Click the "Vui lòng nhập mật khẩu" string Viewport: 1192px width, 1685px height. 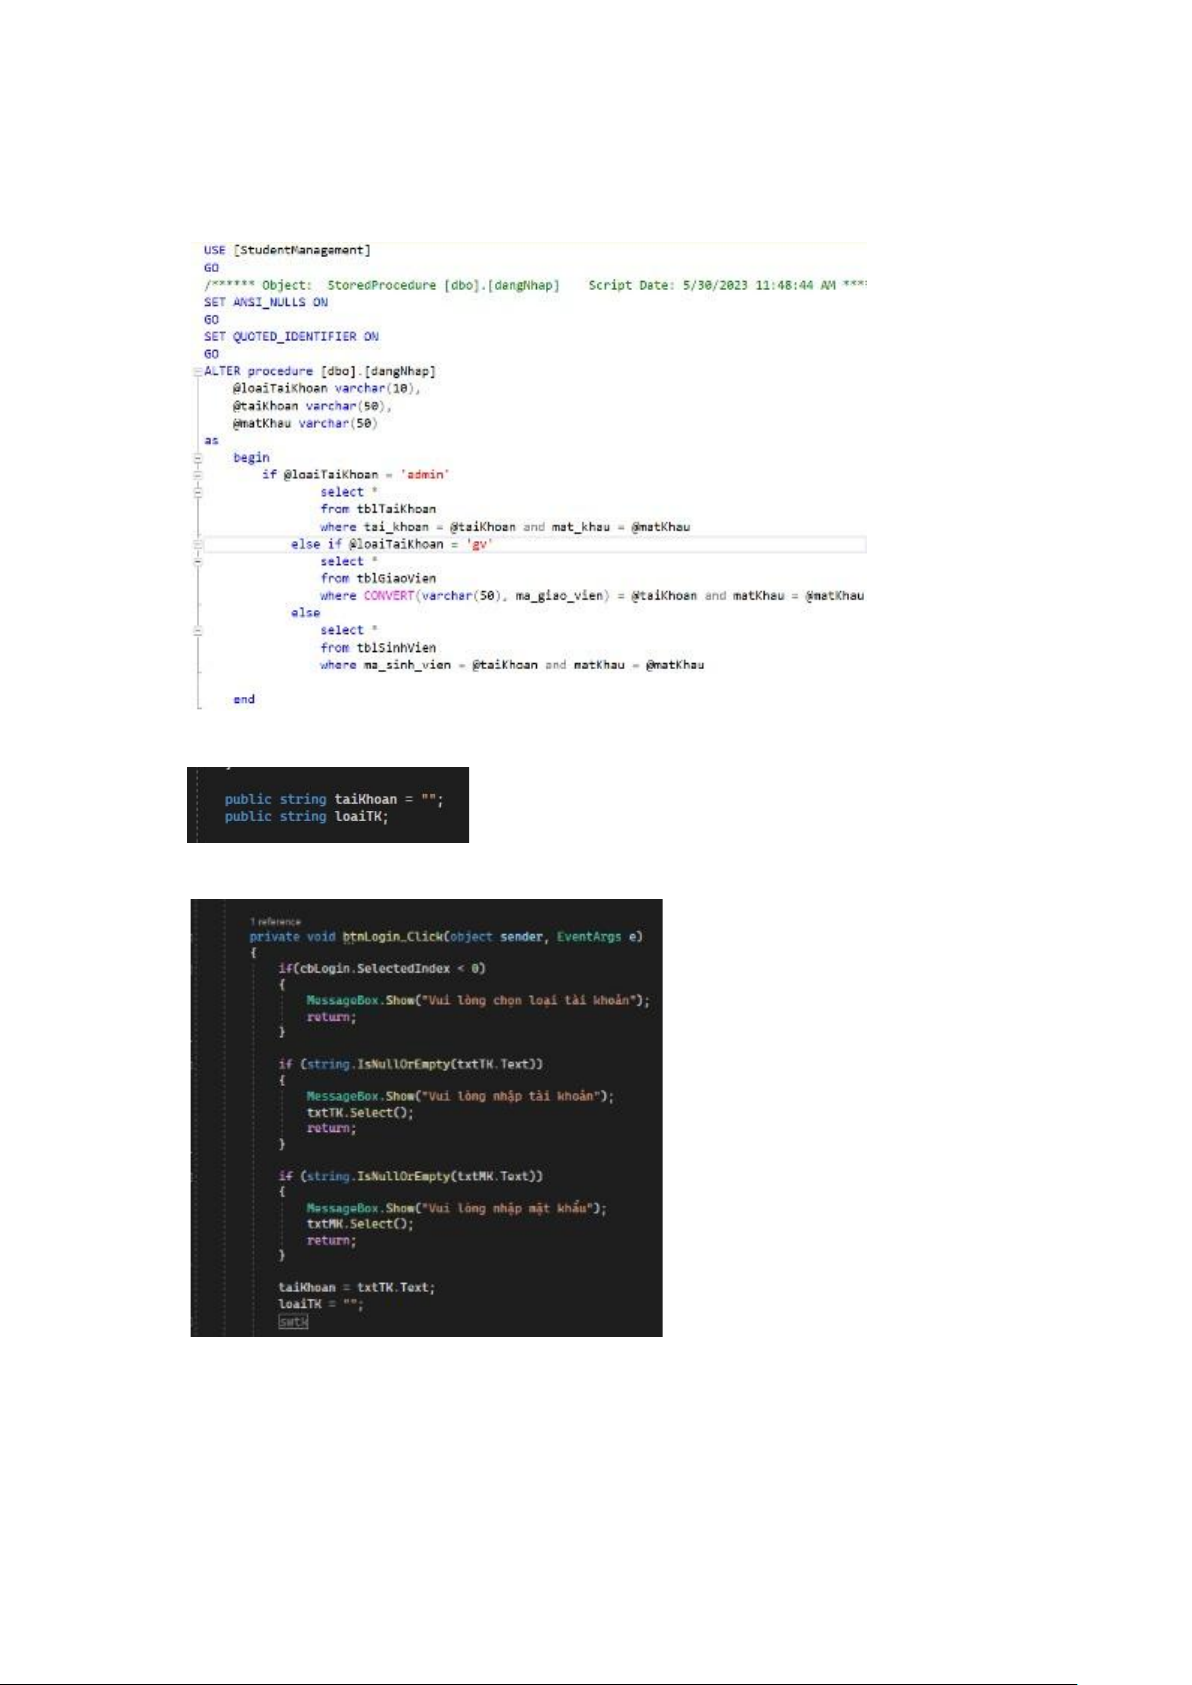(510, 1208)
